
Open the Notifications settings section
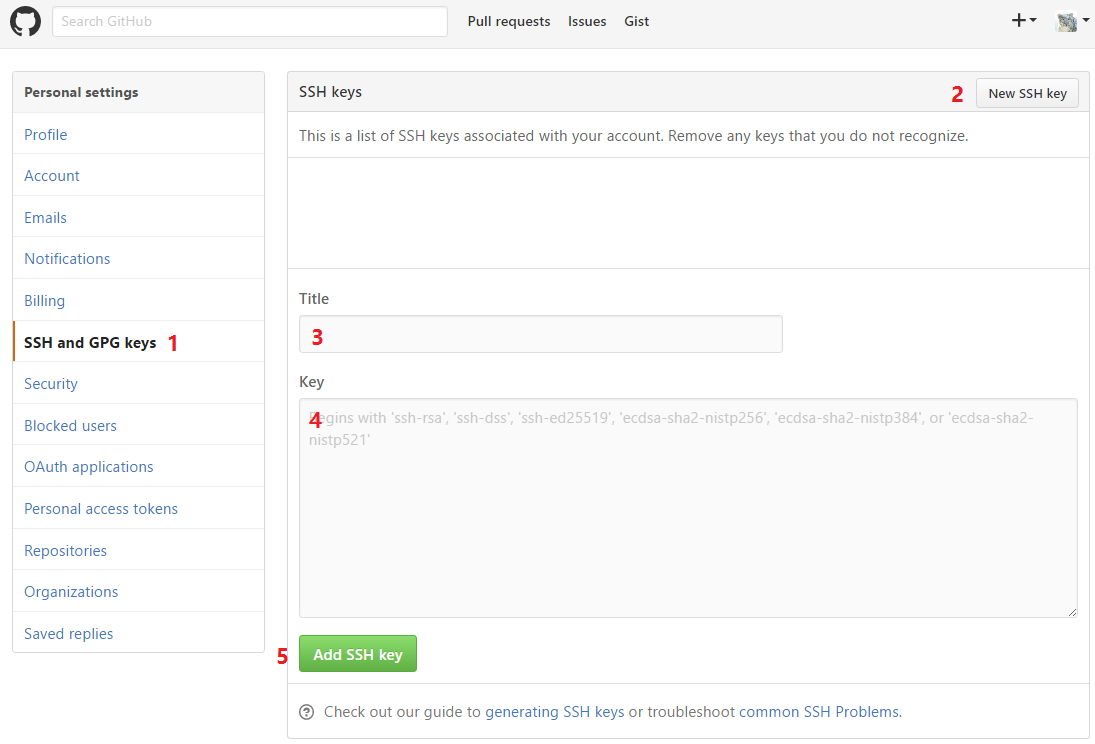(x=67, y=258)
